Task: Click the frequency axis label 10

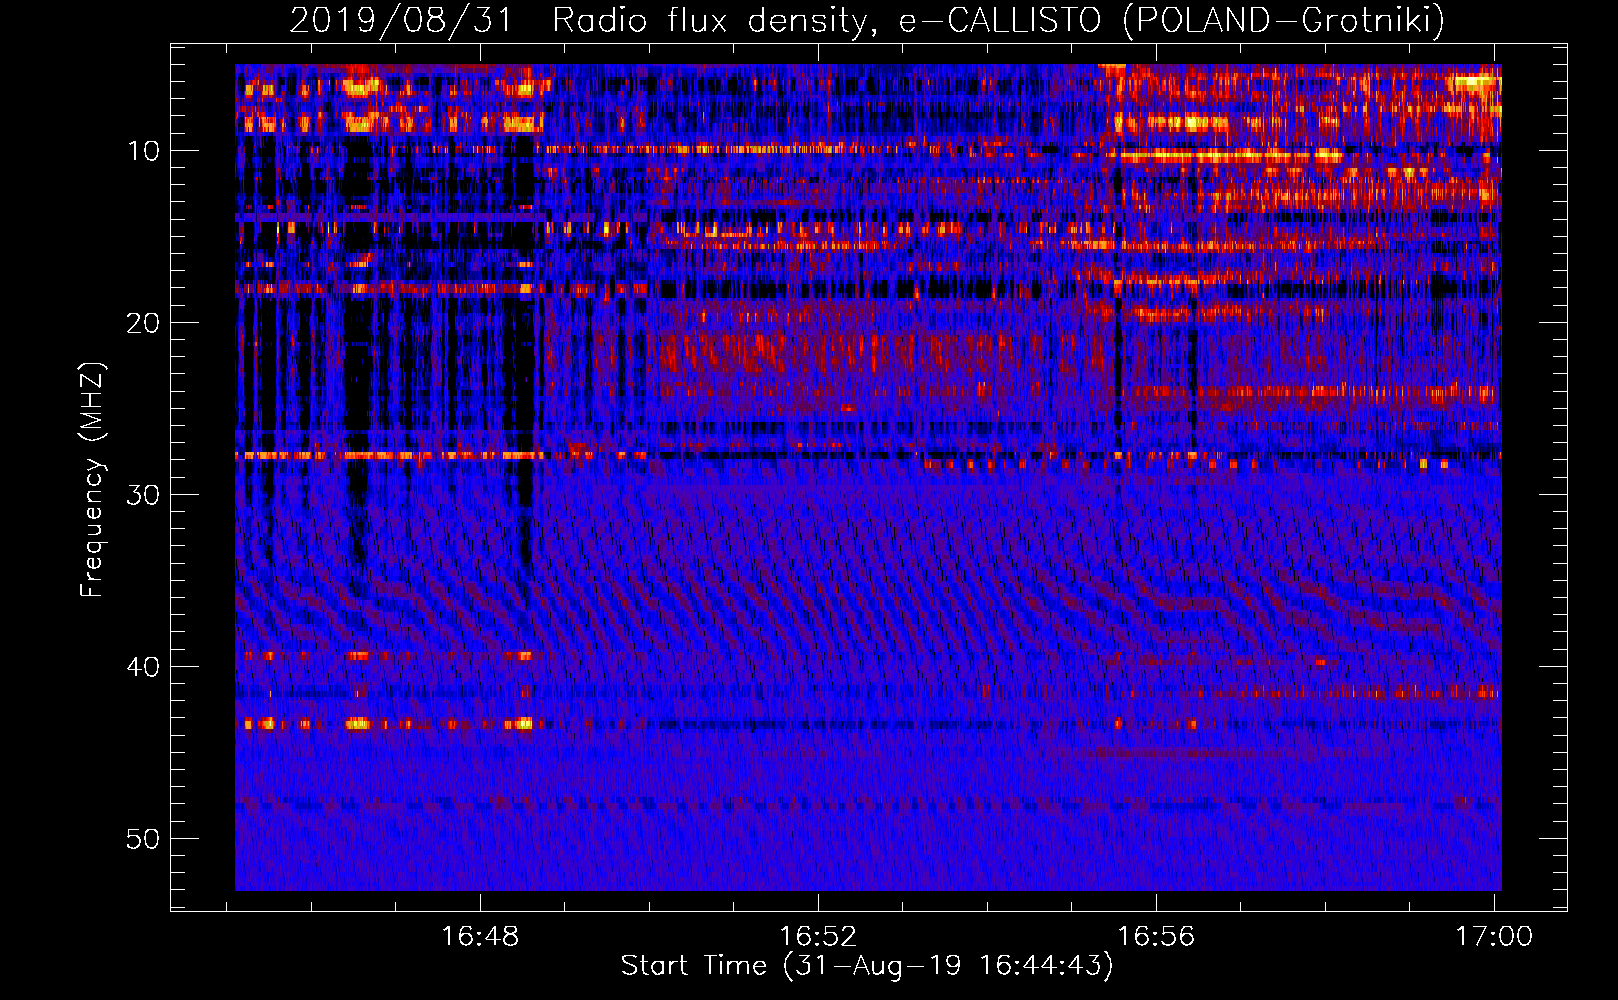Action: 144,151
